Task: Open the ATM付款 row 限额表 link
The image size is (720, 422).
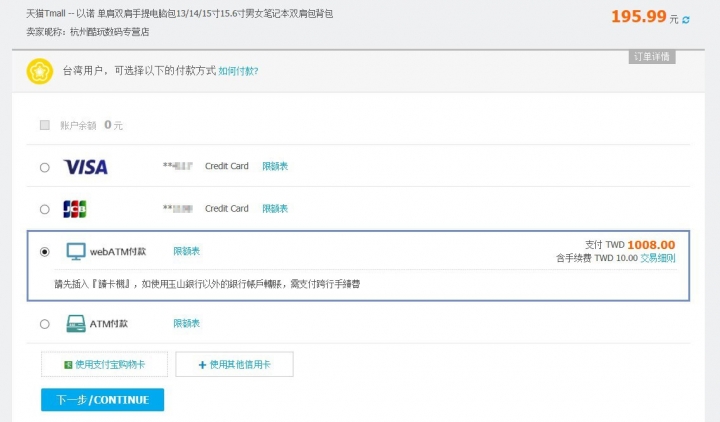Action: coord(186,323)
